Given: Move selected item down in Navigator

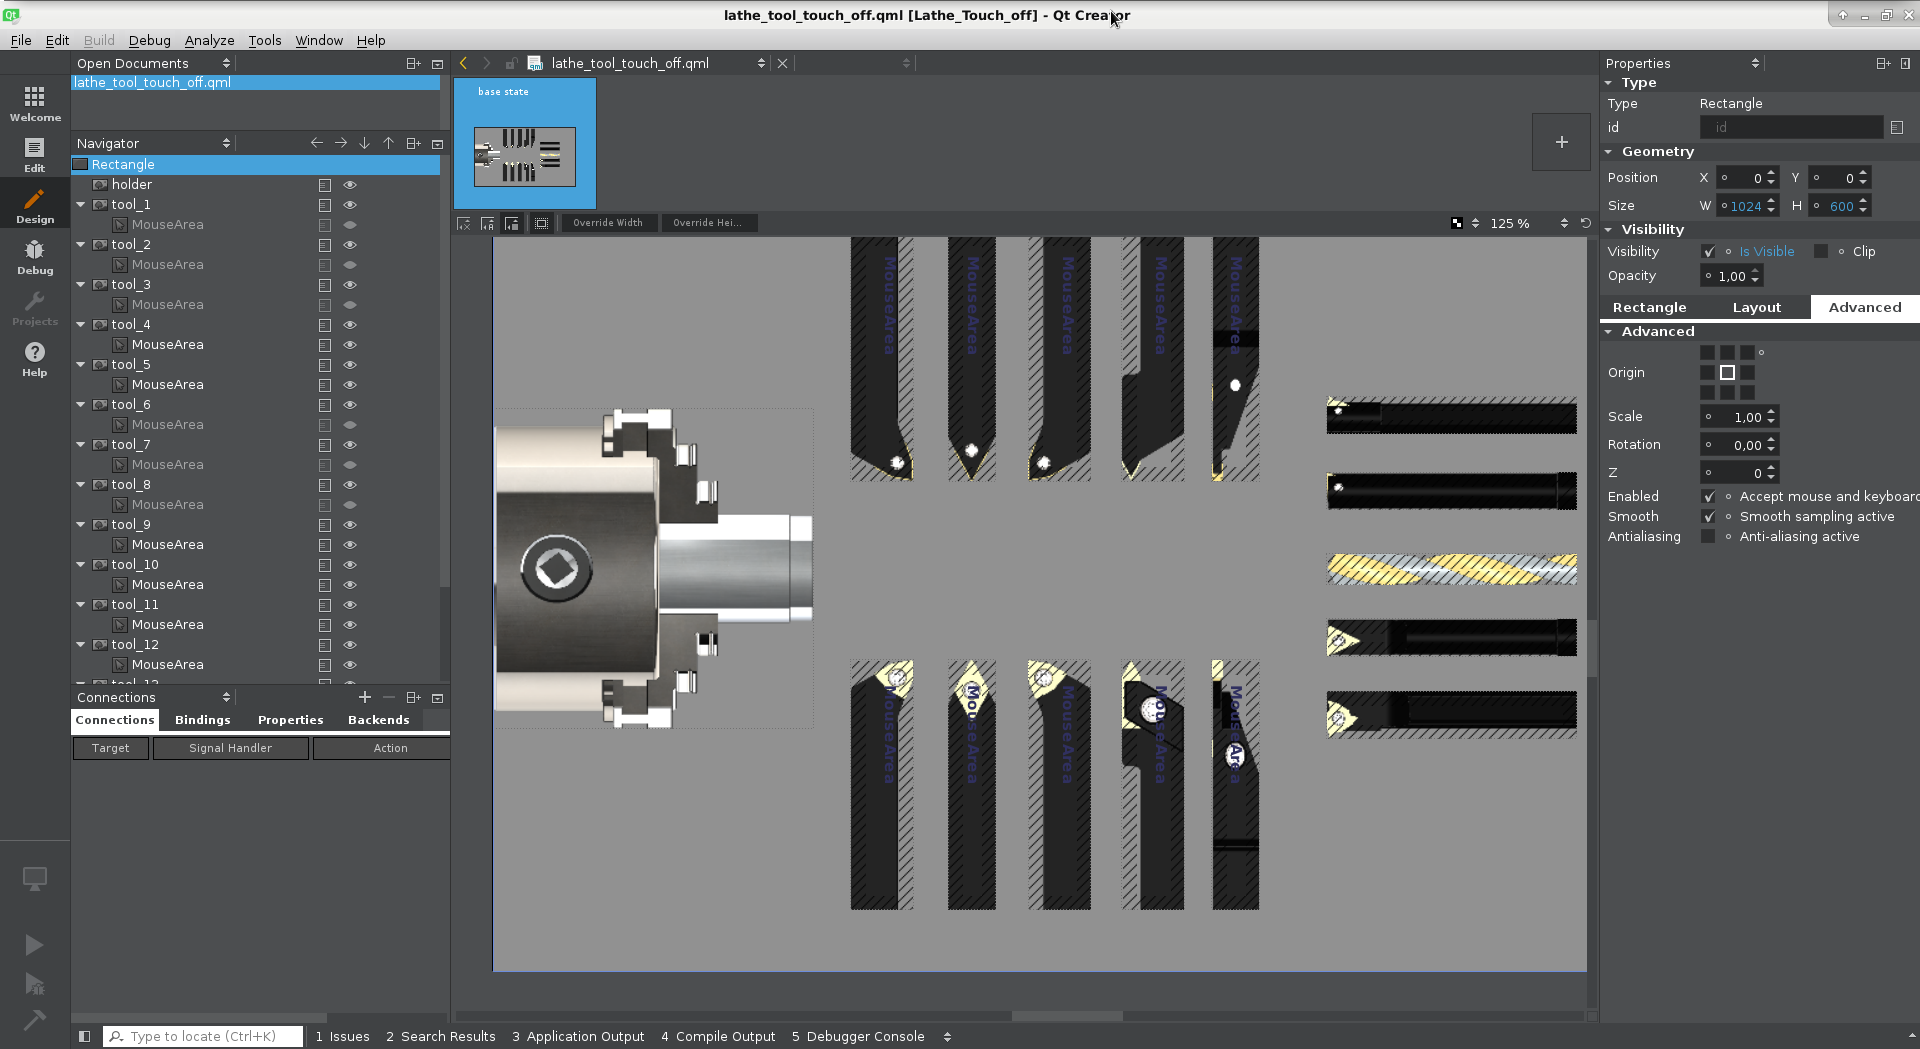Looking at the screenshot, I should [365, 143].
